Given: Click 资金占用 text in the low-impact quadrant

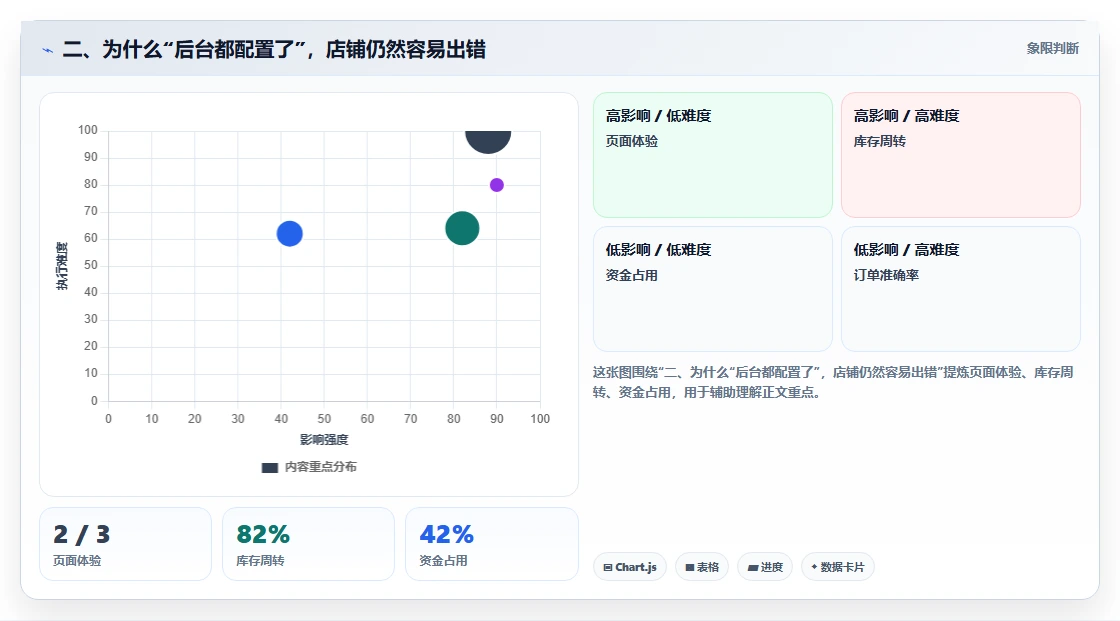Looking at the screenshot, I should pyautogui.click(x=631, y=275).
